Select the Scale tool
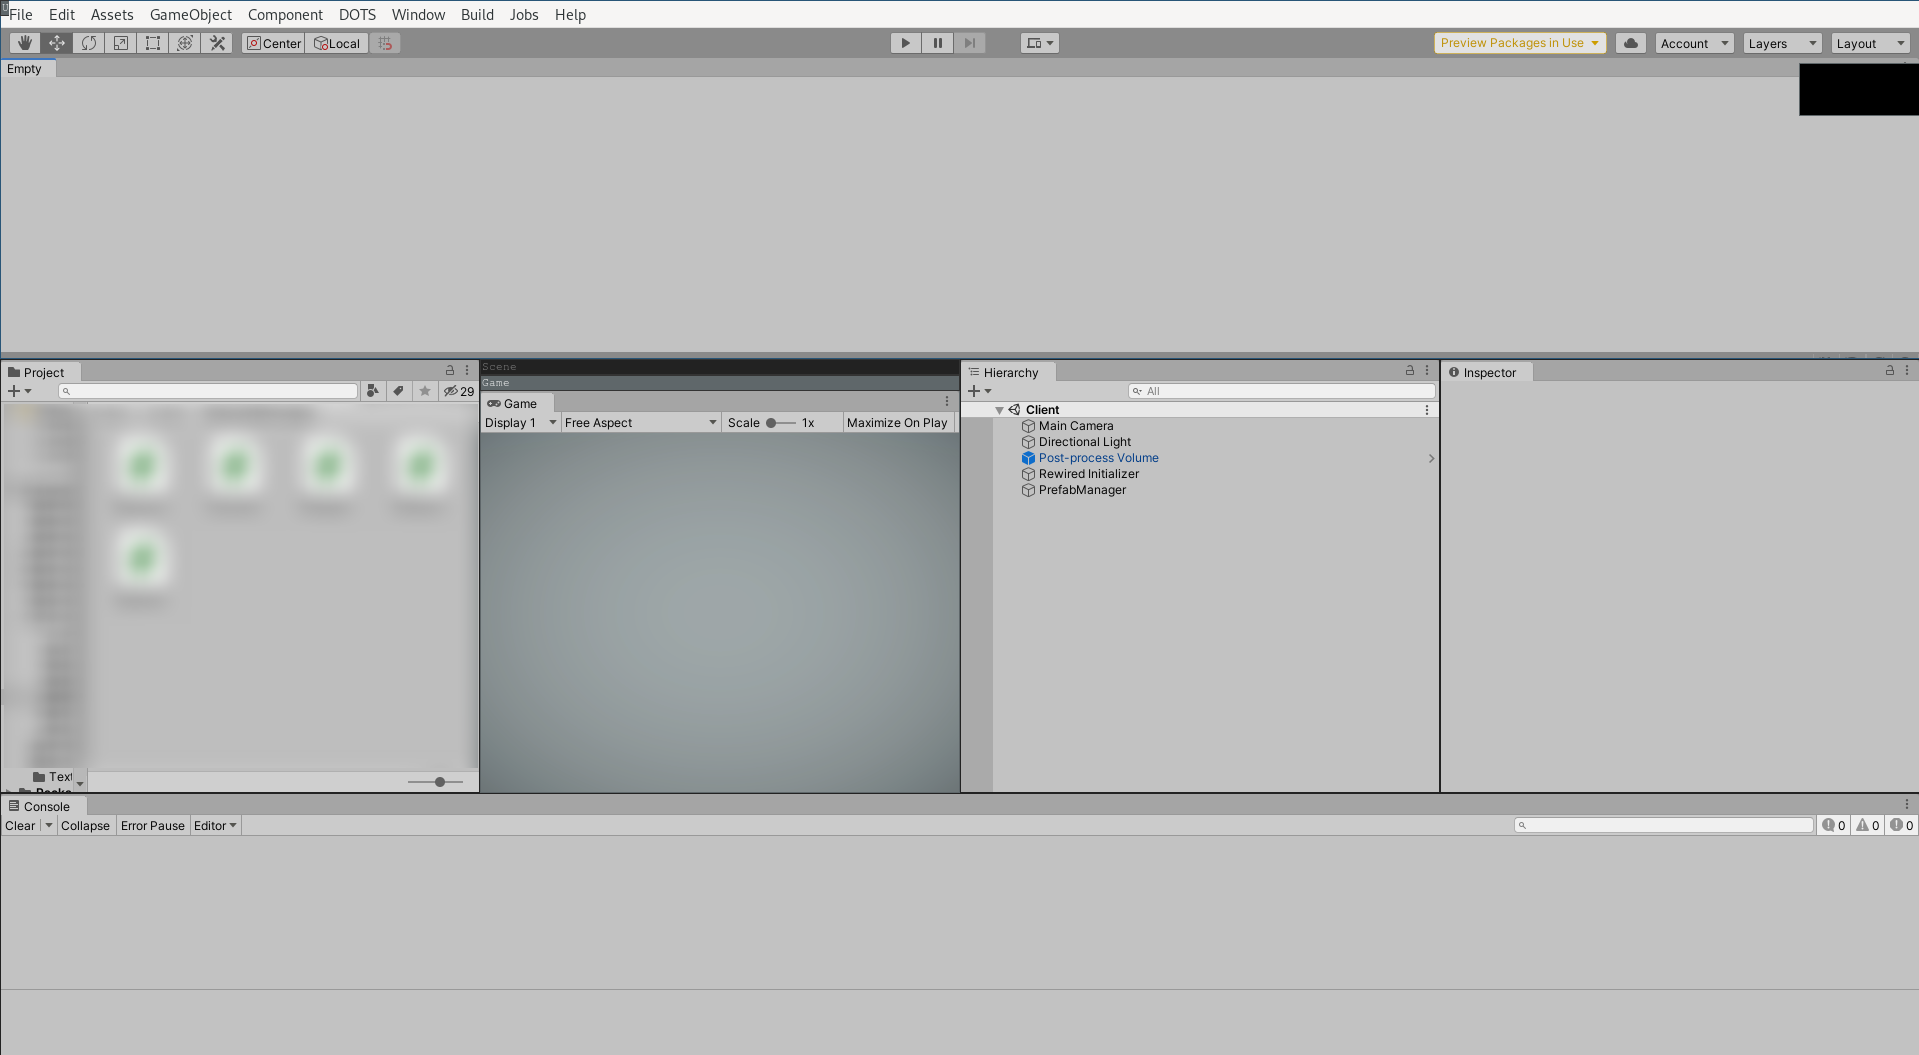 [x=121, y=43]
